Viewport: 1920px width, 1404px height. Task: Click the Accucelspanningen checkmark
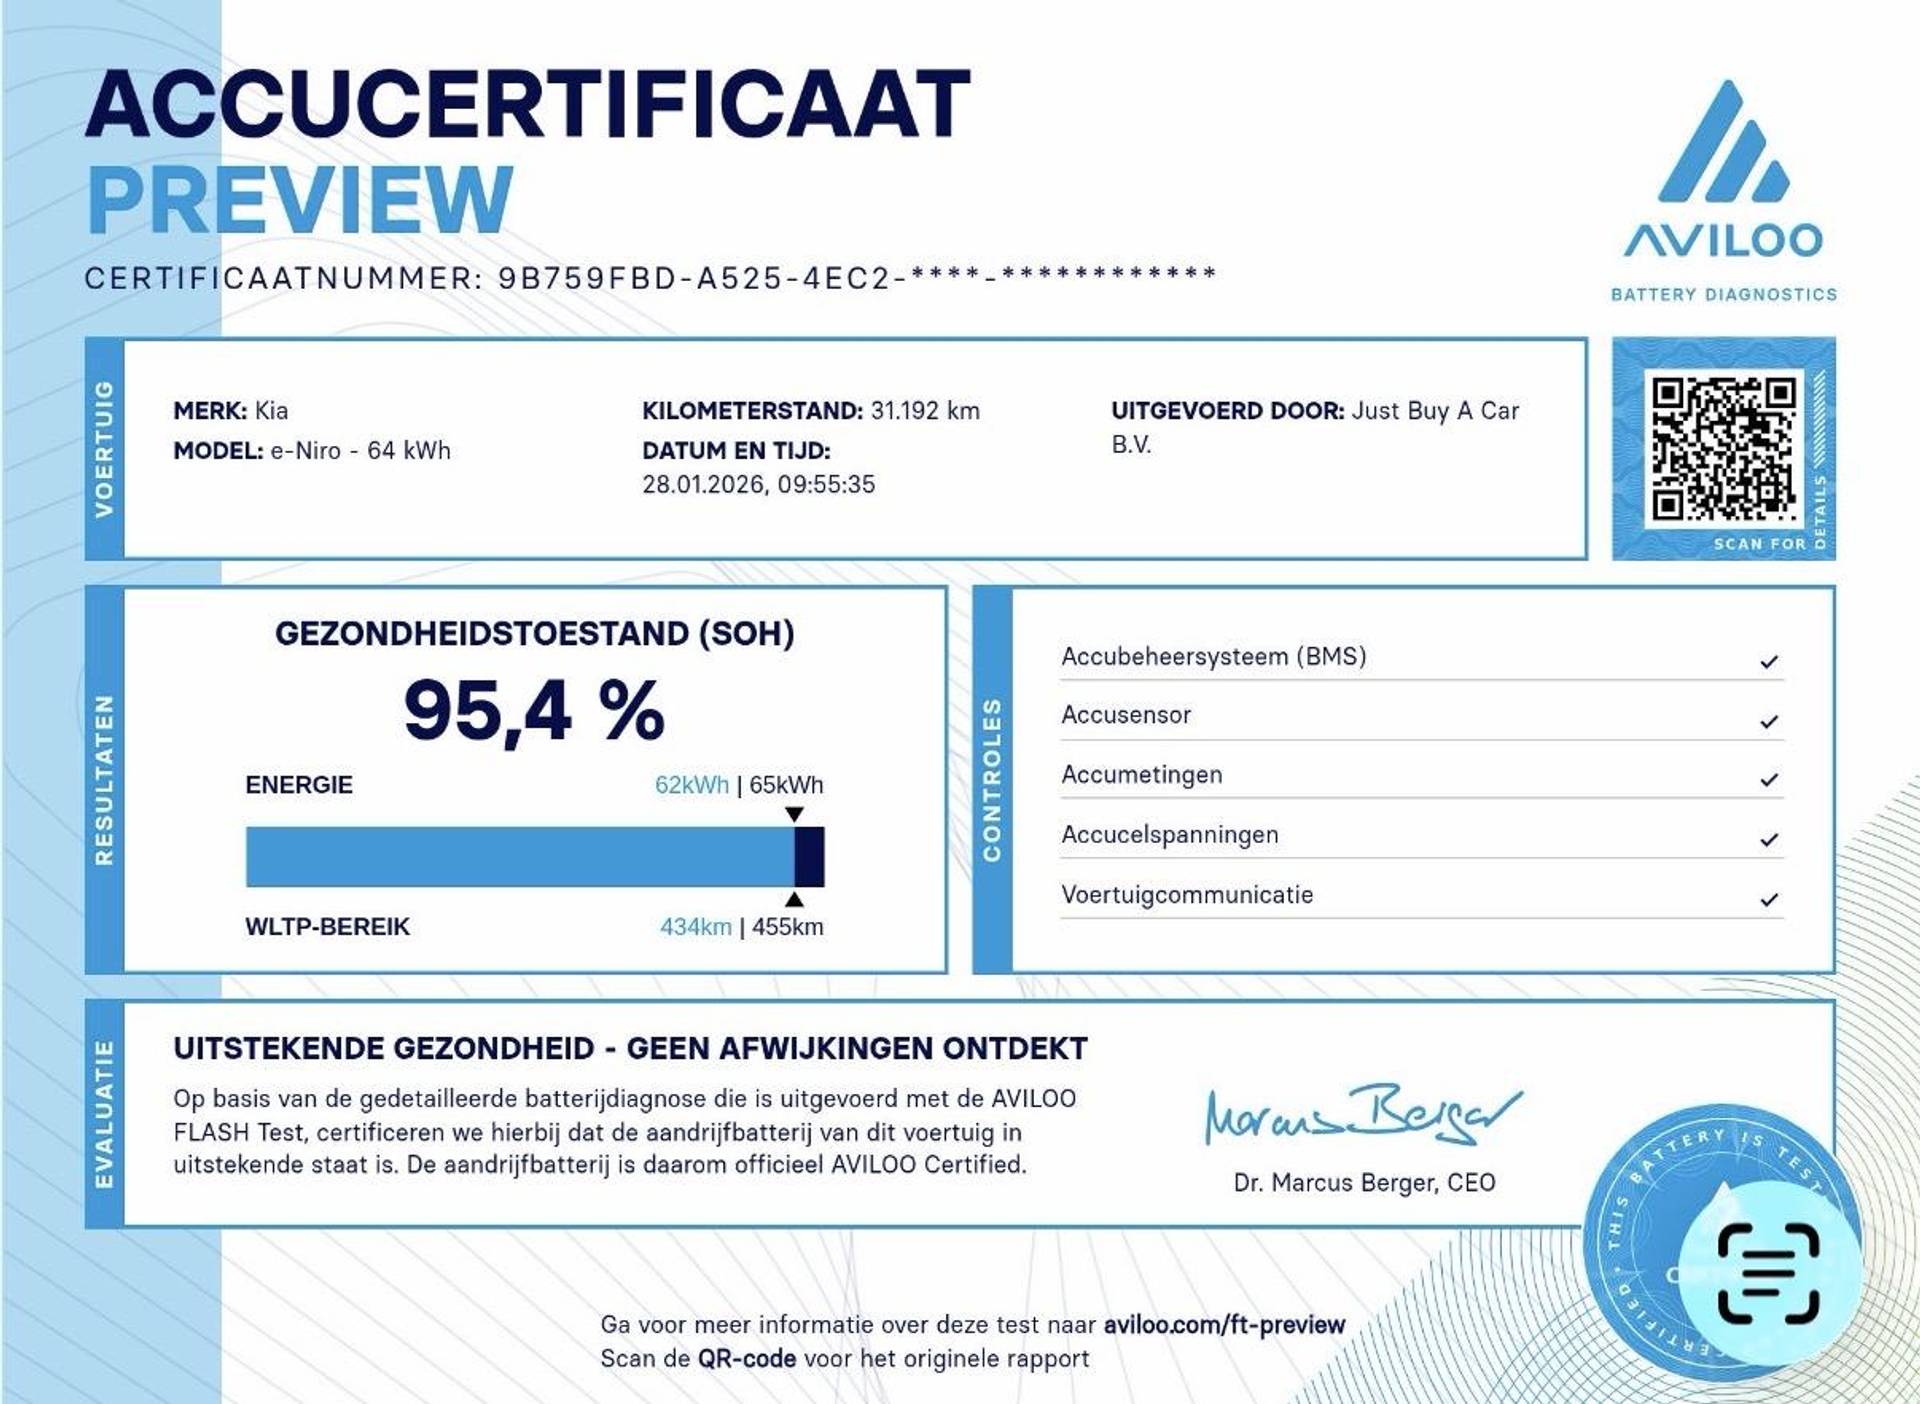coord(1768,840)
